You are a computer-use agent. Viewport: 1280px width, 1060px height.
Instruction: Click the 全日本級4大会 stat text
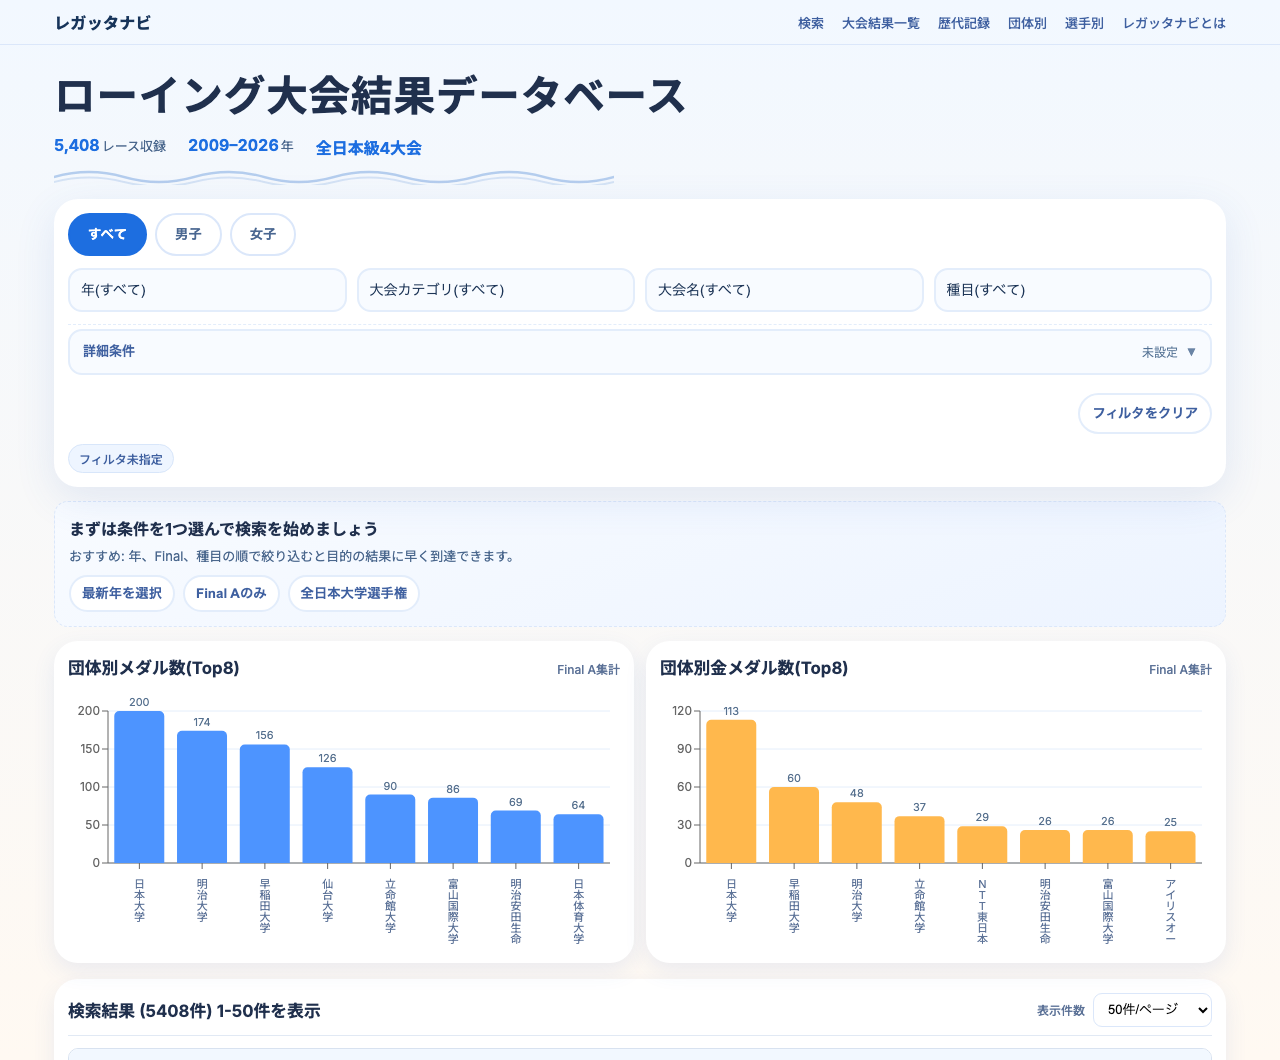click(369, 148)
